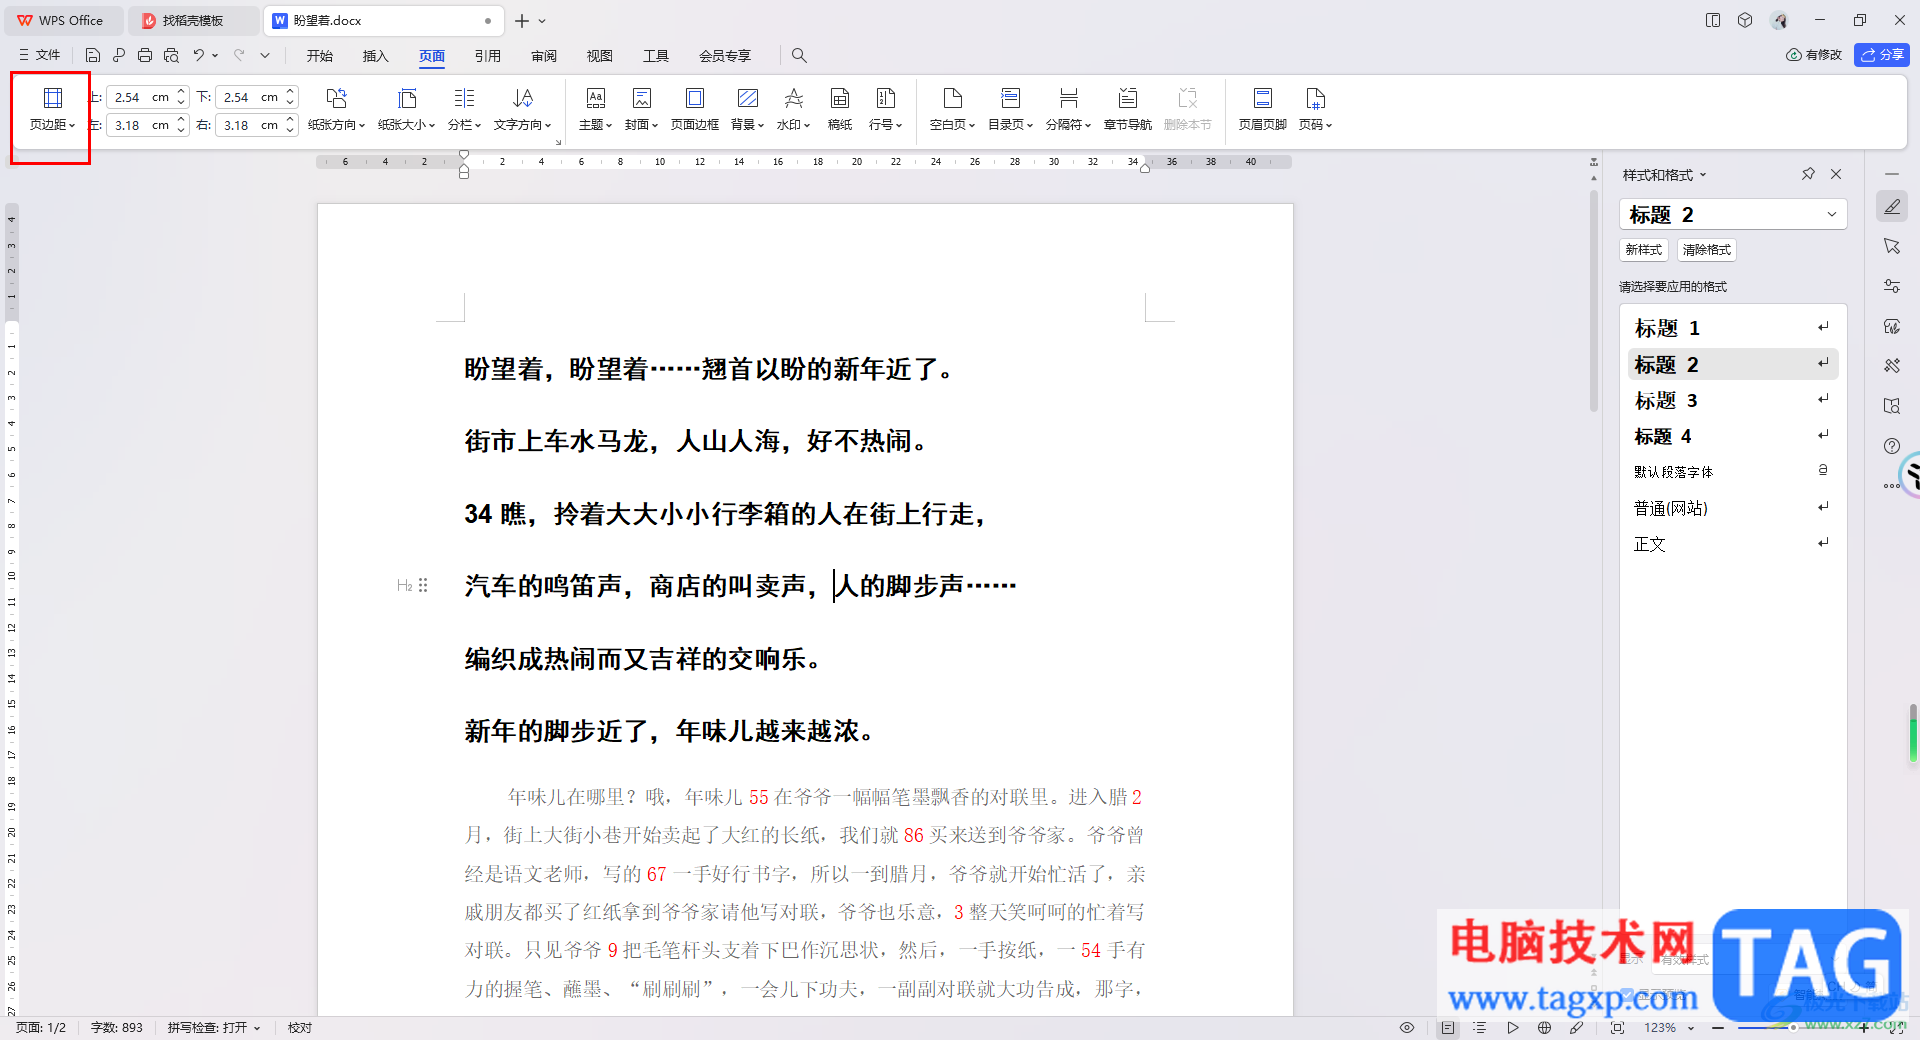Open the 页边距 margins tool

coord(52,110)
